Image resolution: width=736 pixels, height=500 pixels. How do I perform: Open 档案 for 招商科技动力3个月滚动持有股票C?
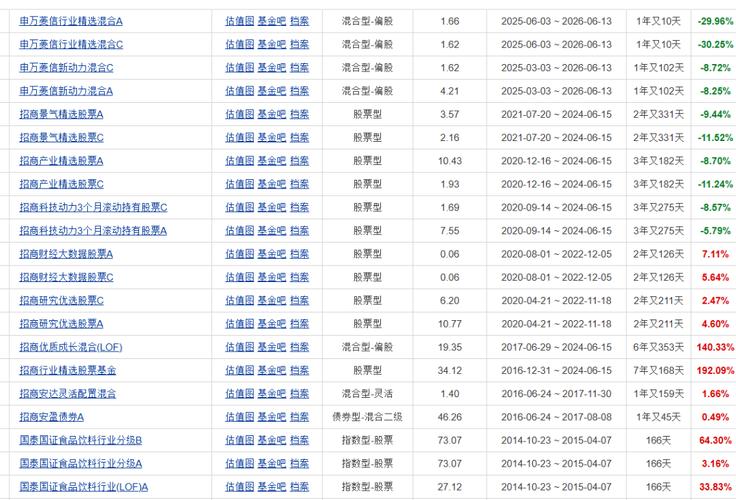(x=299, y=208)
